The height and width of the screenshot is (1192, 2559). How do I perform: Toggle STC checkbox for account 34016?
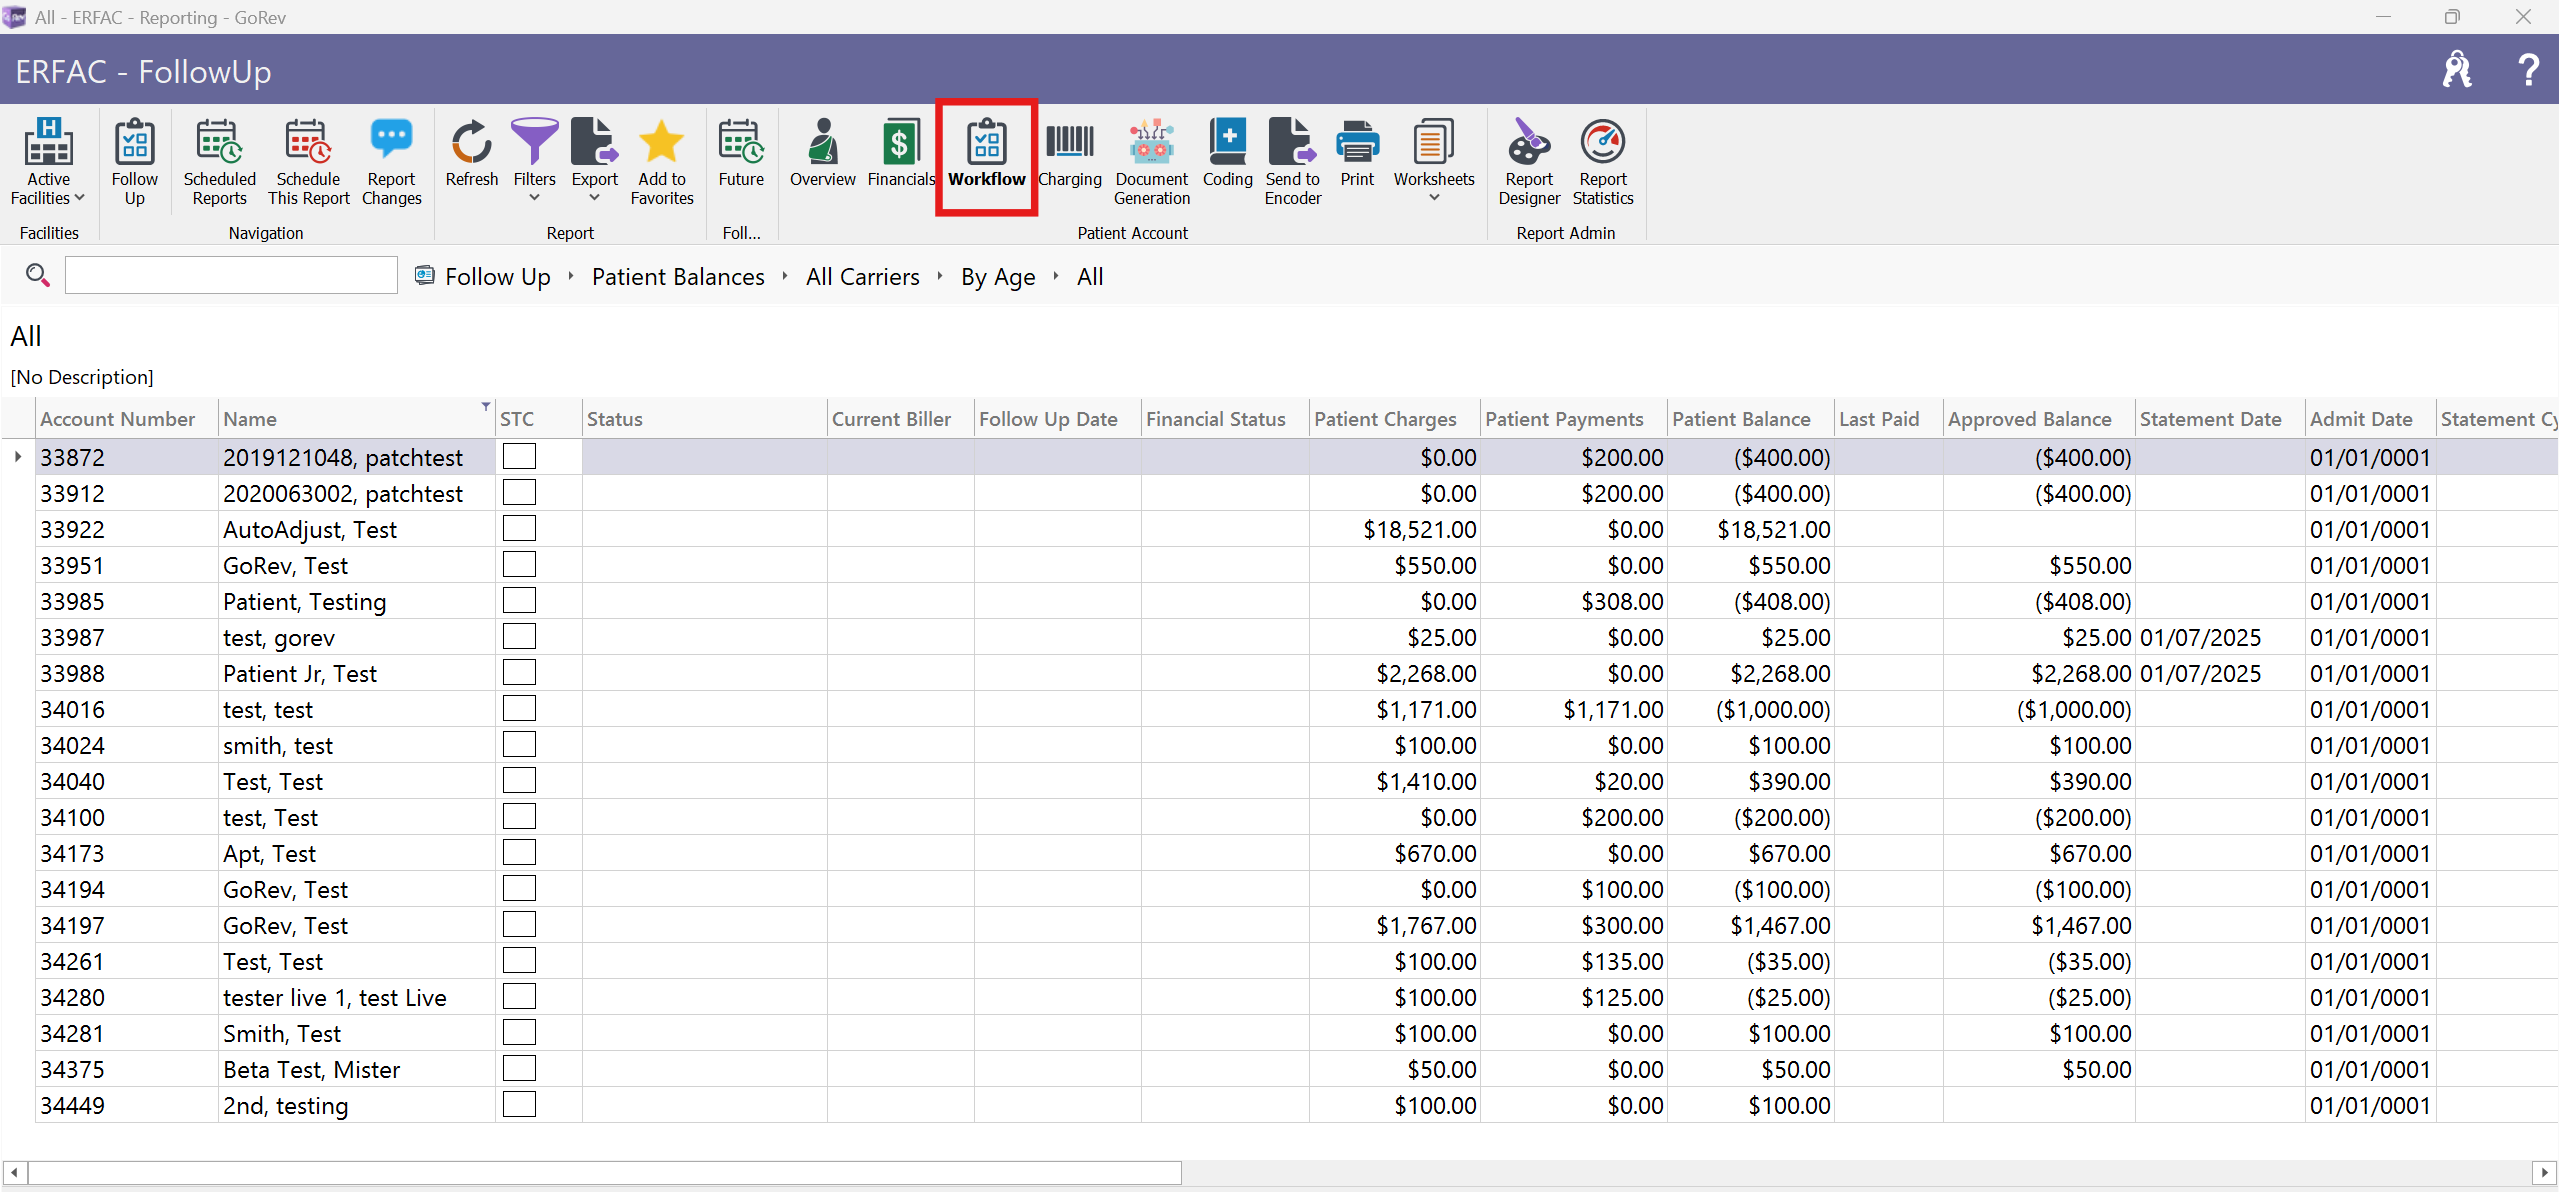(x=519, y=709)
